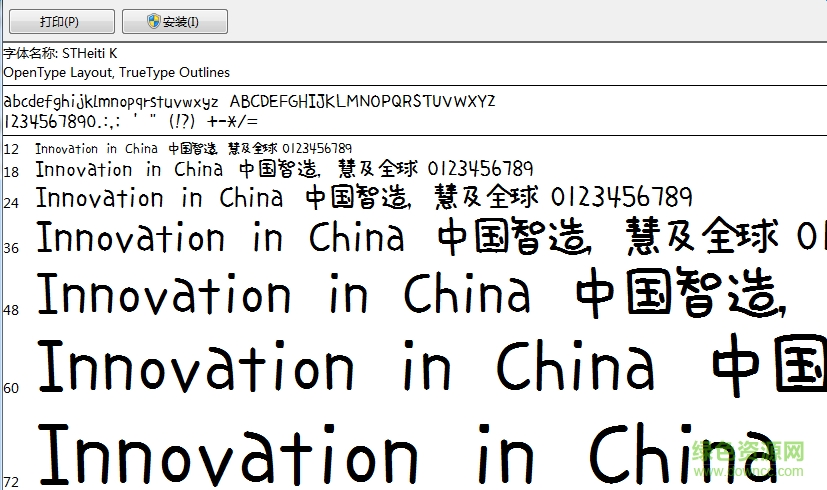Screen dimensions: 827x490
Task: Click the size label '60'
Action: click(11, 388)
